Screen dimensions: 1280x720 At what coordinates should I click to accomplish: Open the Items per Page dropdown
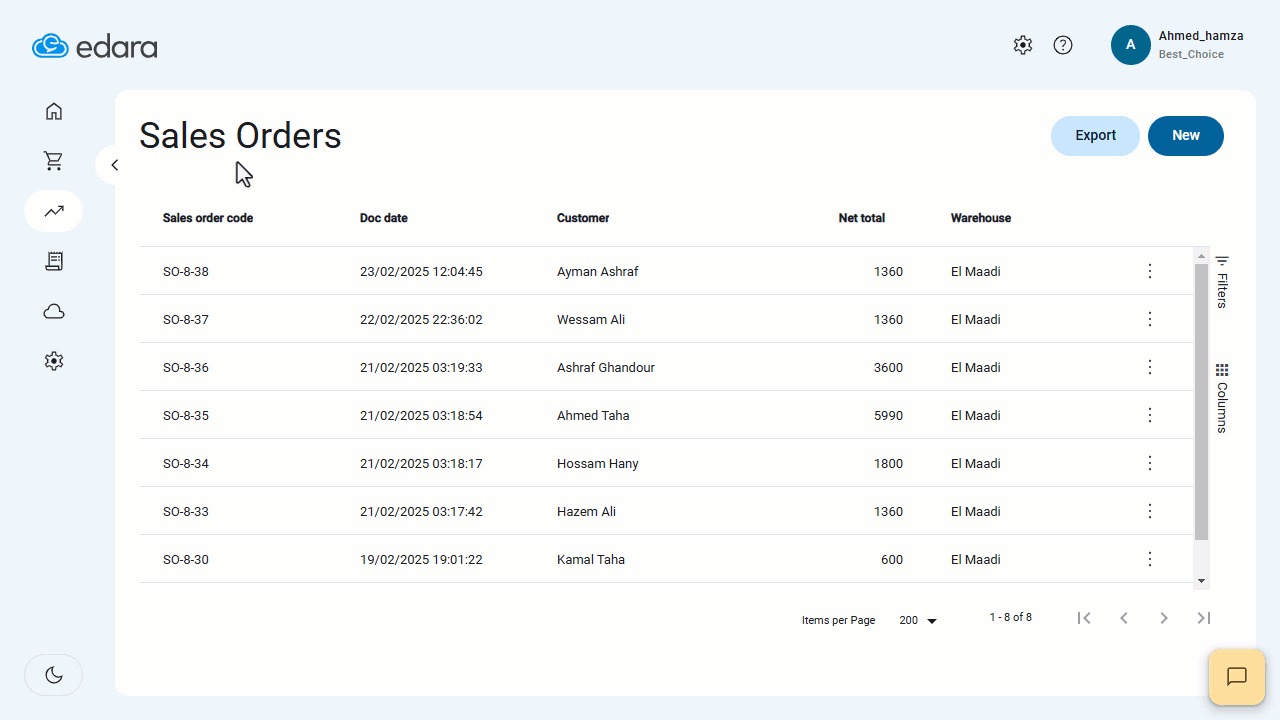pos(918,620)
